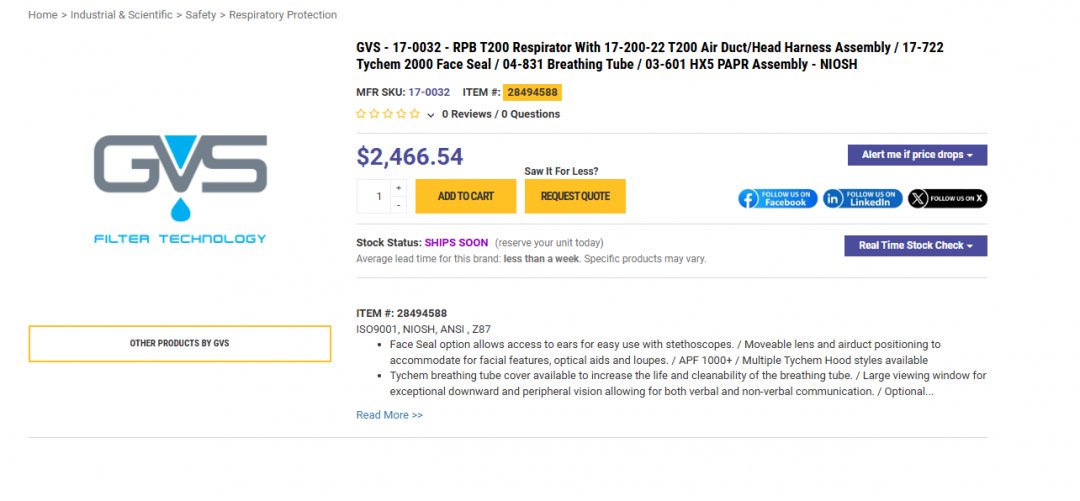Screen dimensions: 1080x501
Task: Open Industrial & Scientific breadcrumb
Action: coord(121,15)
